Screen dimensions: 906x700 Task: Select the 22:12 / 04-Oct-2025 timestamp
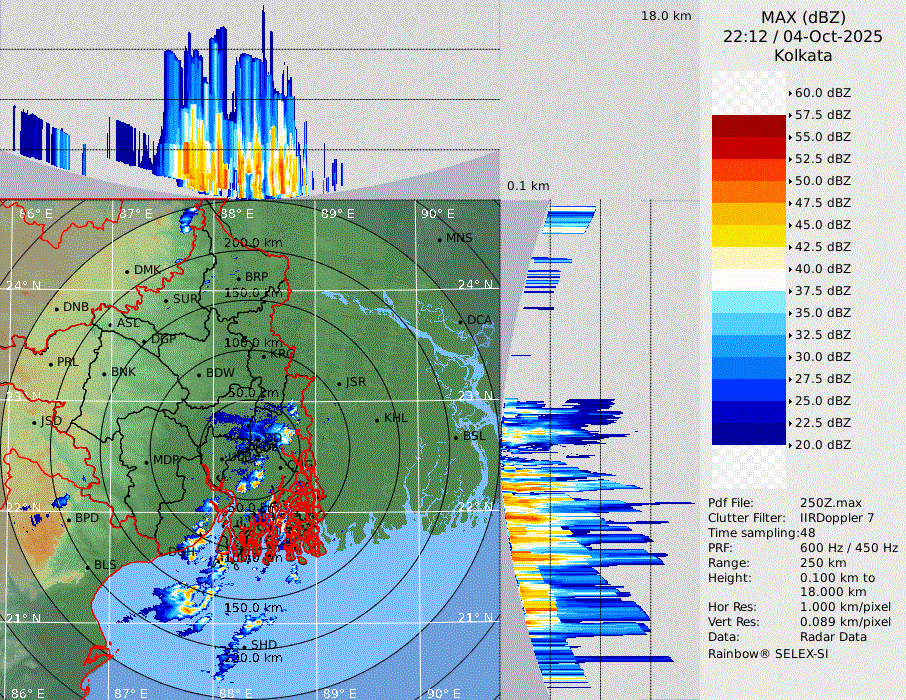click(803, 36)
